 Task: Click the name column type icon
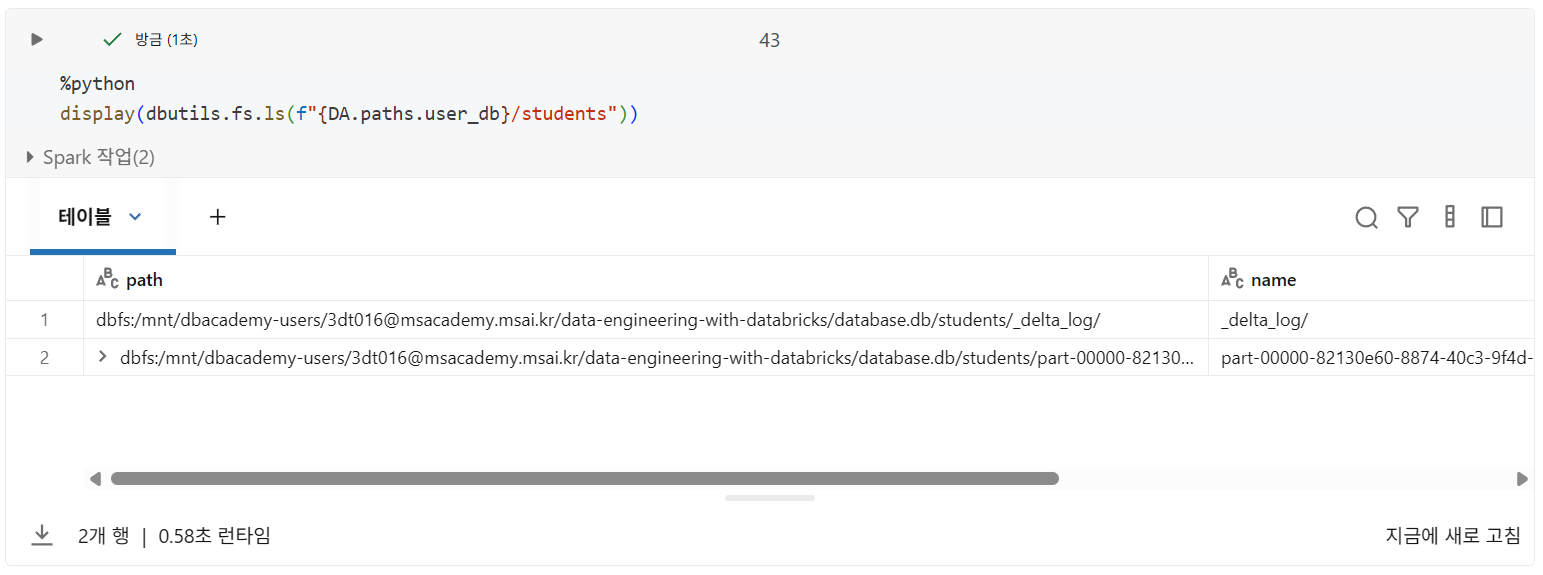pyautogui.click(x=1232, y=279)
